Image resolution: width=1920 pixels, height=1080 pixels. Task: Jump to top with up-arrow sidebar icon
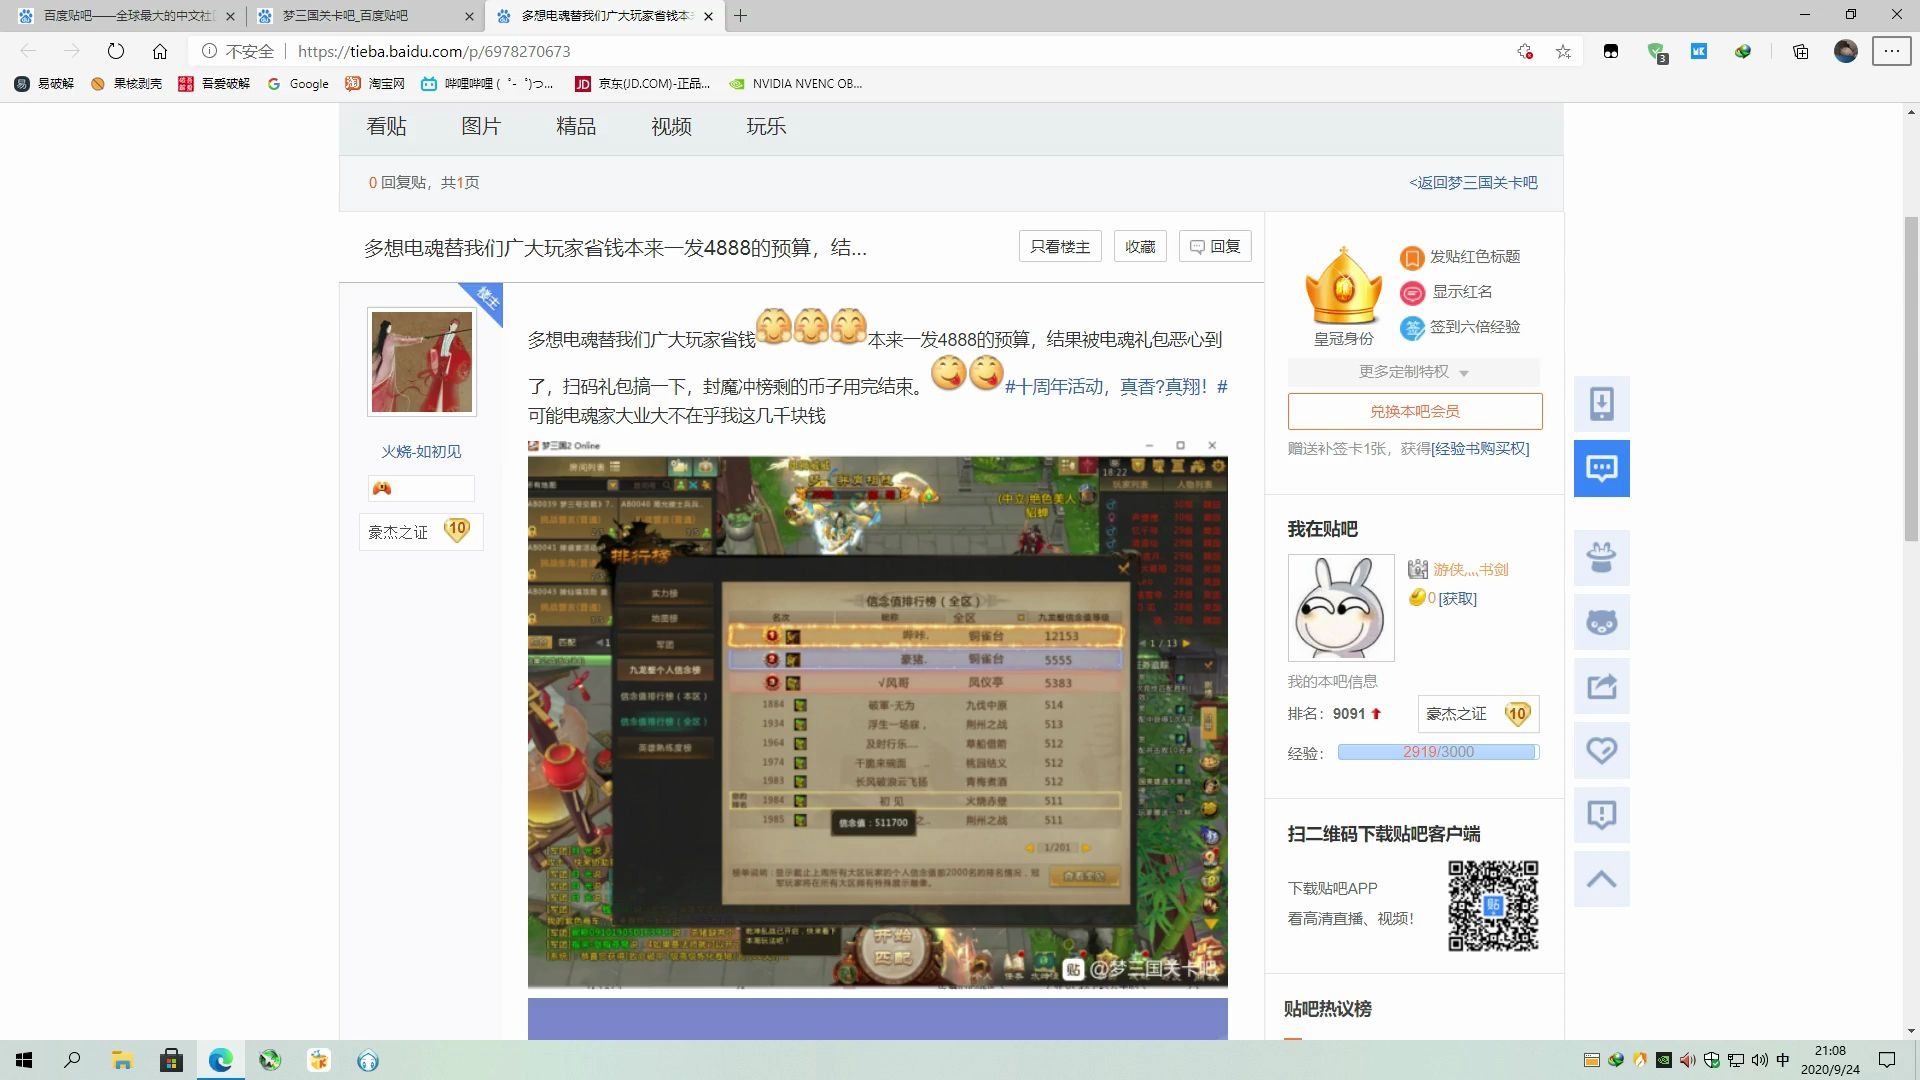coord(1602,879)
